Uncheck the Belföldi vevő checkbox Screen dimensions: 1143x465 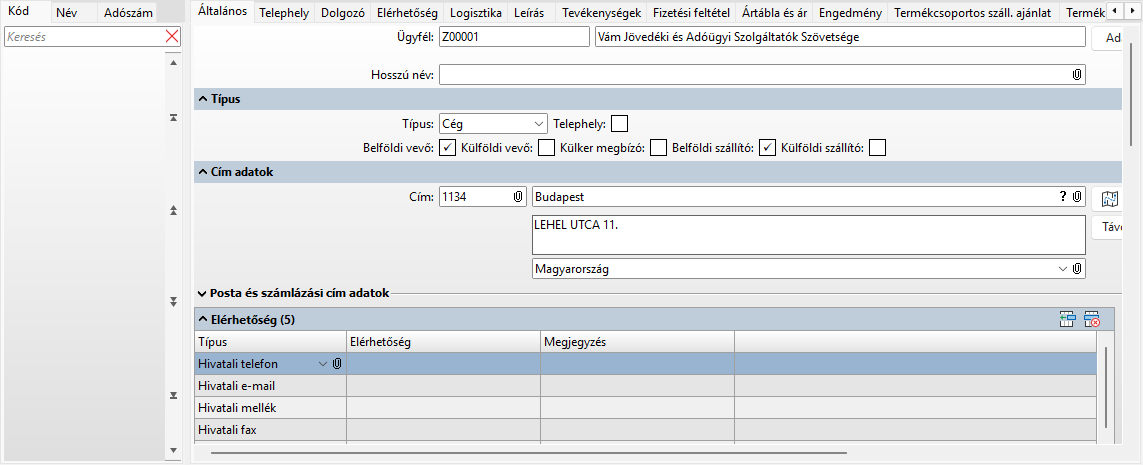pyautogui.click(x=447, y=148)
